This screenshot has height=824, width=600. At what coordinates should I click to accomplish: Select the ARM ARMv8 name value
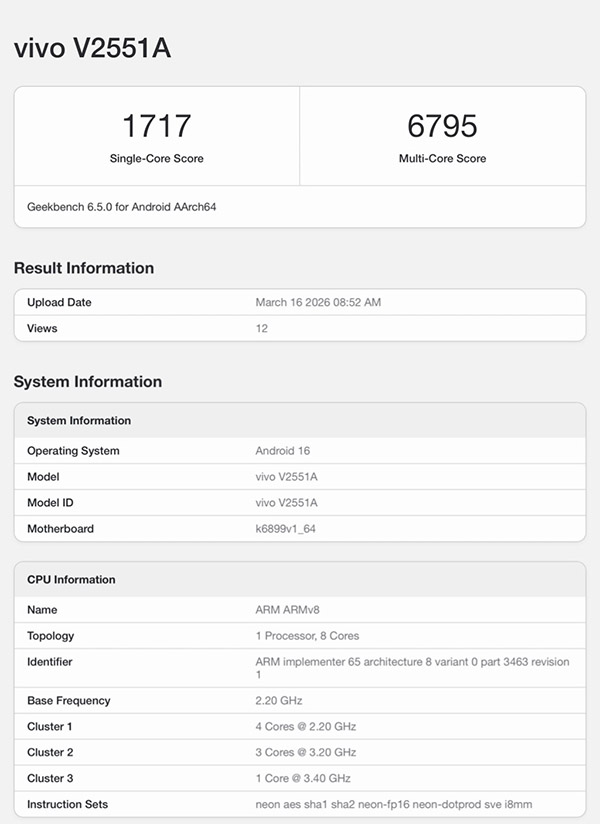[287, 610]
